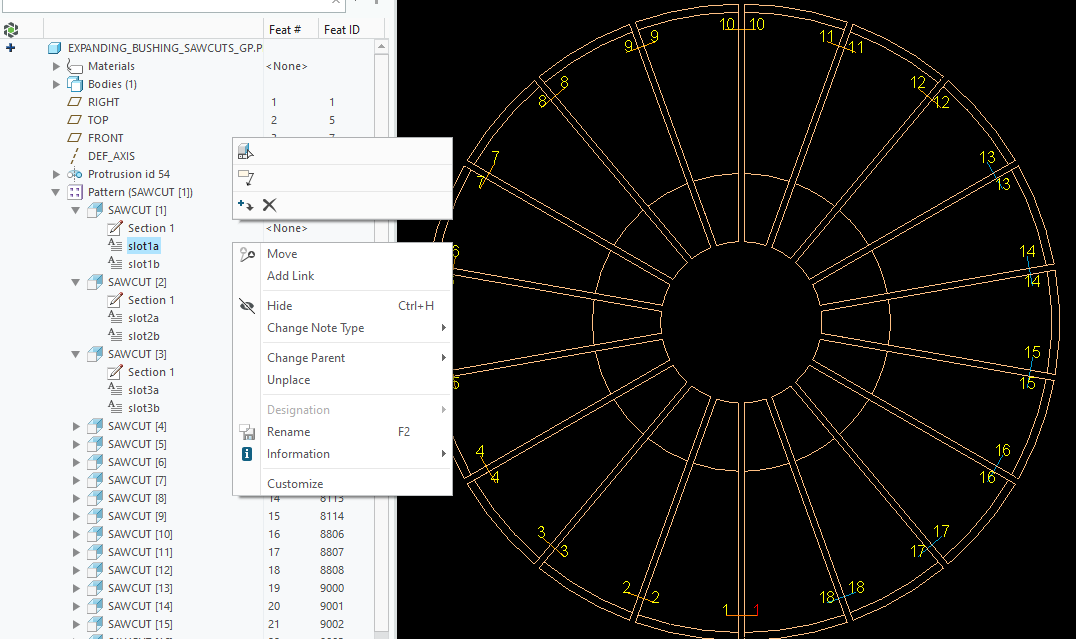
Task: Collapse the SAWCUT [2] tree node
Action: tap(74, 281)
